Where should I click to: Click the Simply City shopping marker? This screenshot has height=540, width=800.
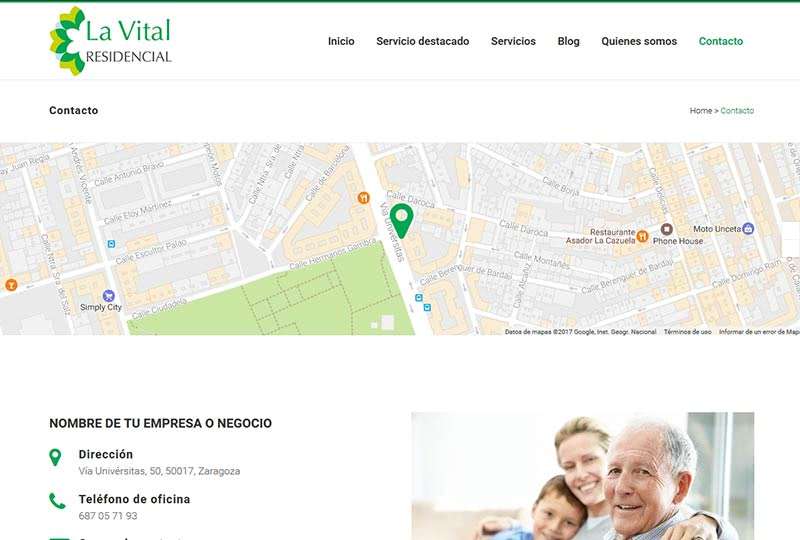coord(108,296)
